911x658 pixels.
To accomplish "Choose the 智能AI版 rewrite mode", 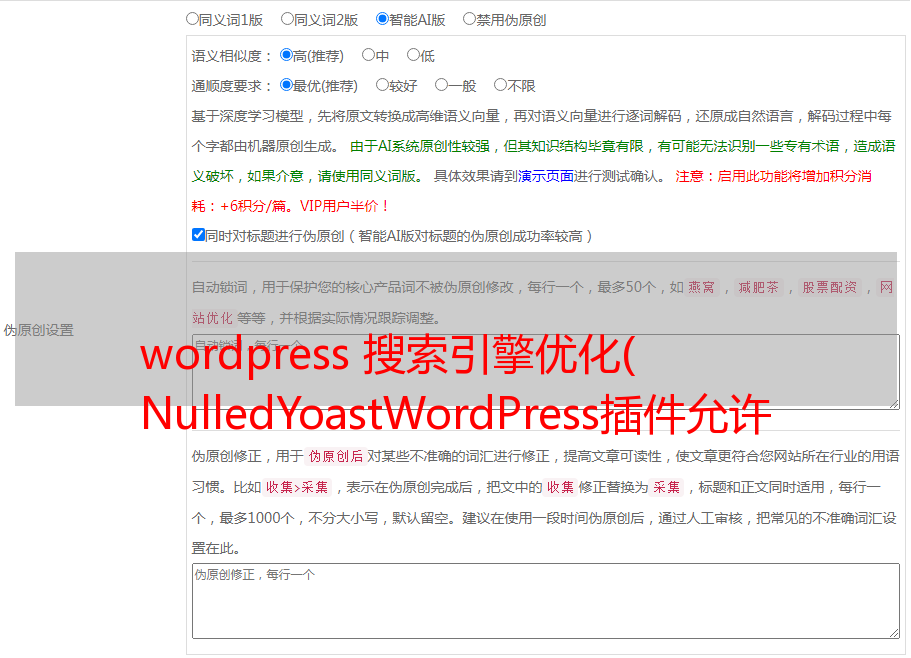I will click(x=382, y=19).
